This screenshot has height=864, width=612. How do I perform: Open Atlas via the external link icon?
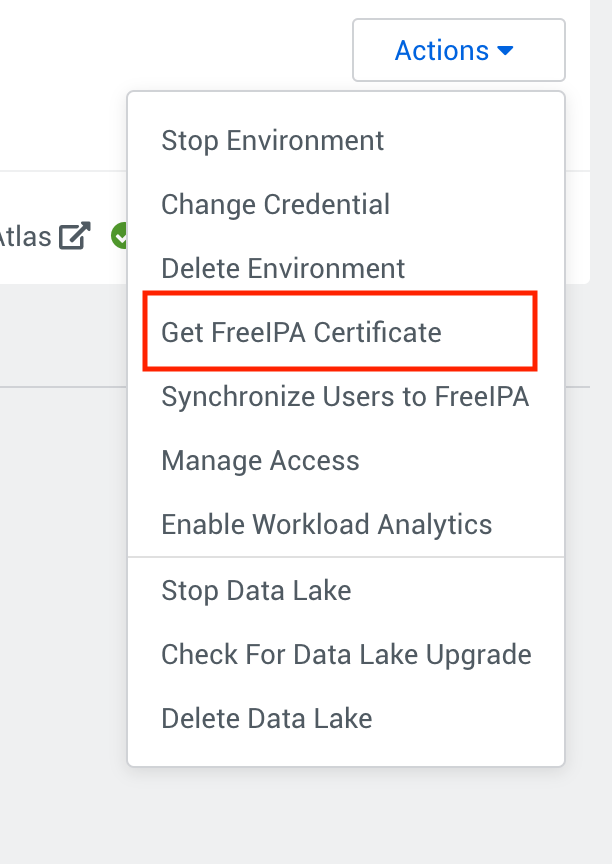coord(75,236)
